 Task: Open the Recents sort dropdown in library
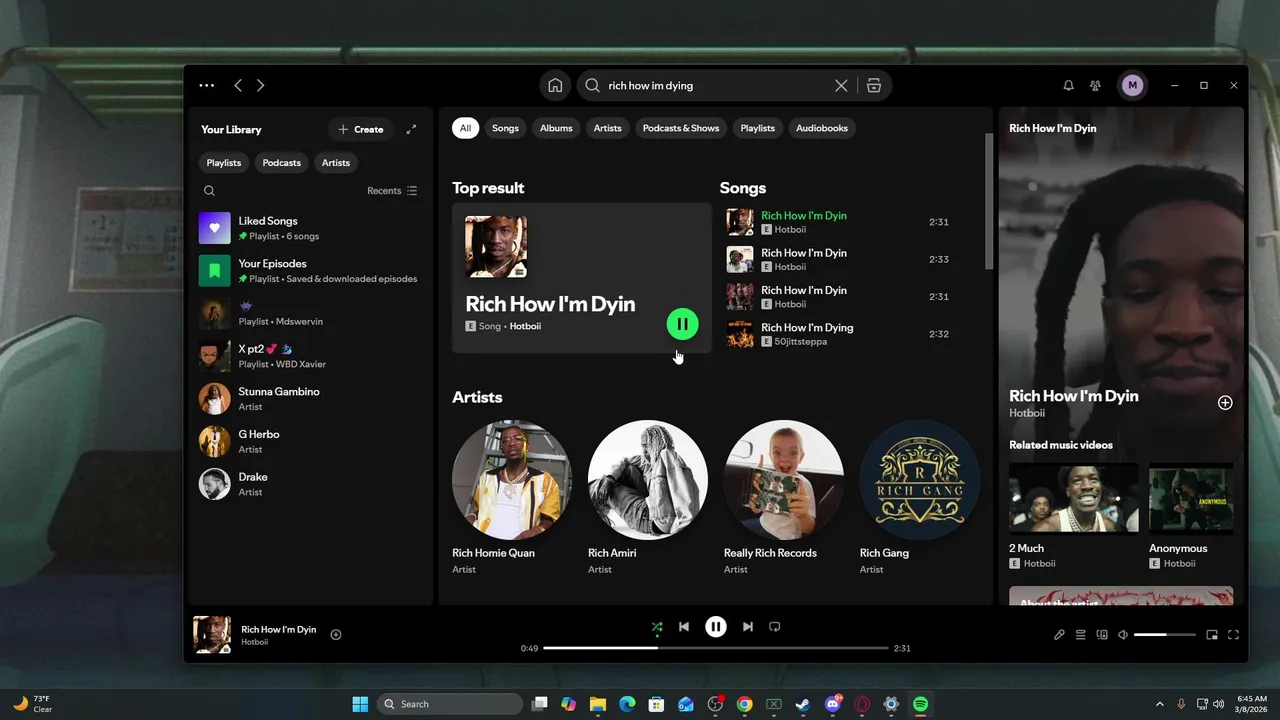point(392,191)
